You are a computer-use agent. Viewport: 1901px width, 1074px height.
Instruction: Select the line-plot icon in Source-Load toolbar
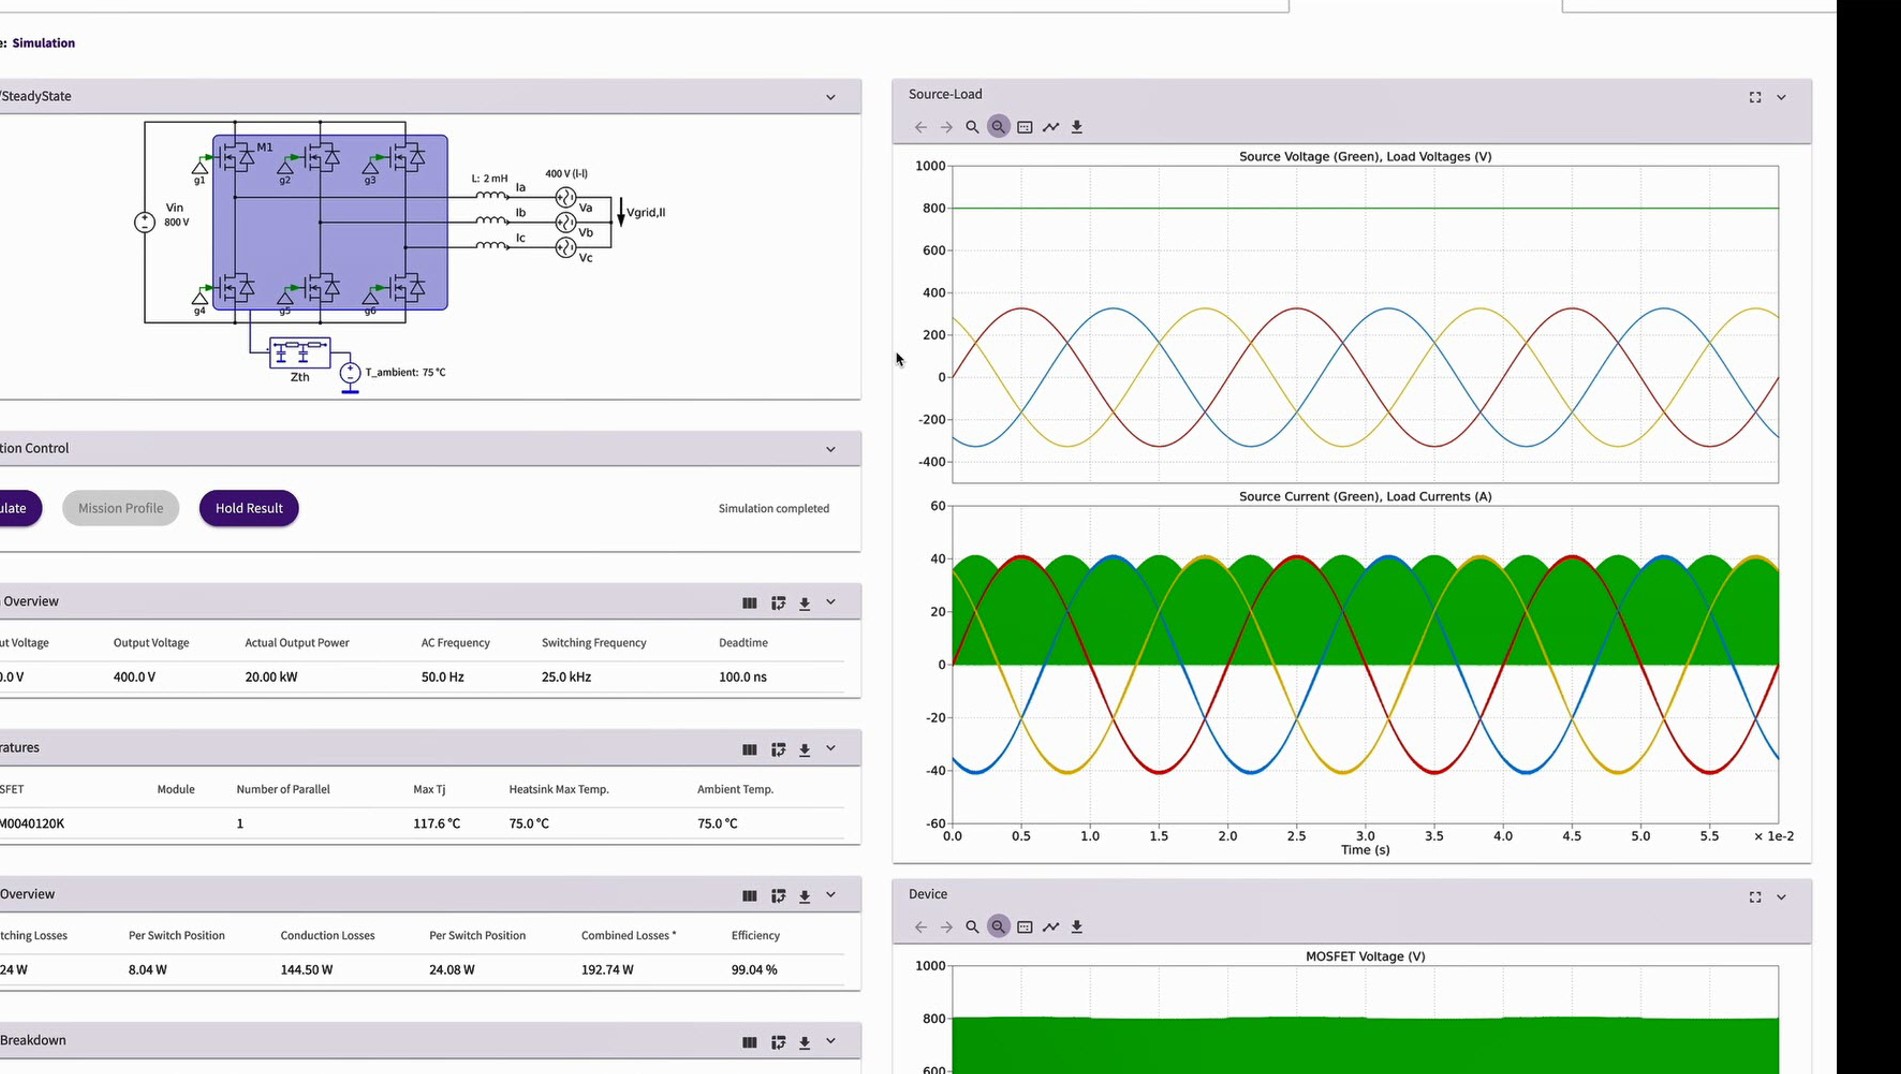[x=1051, y=127]
